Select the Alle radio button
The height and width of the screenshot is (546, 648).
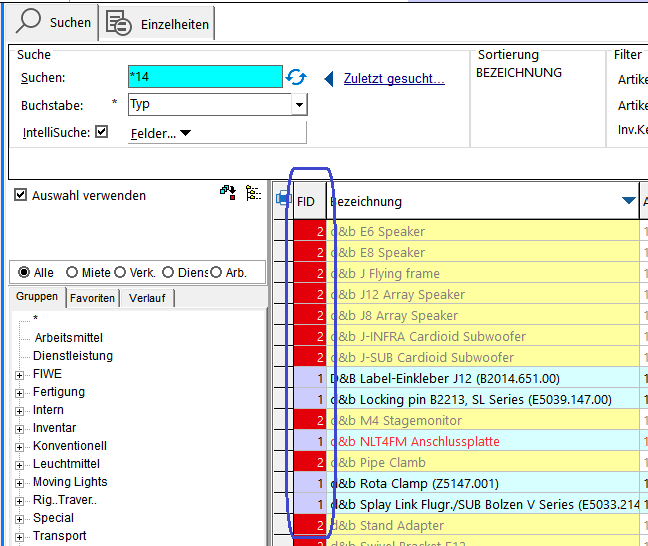(x=24, y=272)
